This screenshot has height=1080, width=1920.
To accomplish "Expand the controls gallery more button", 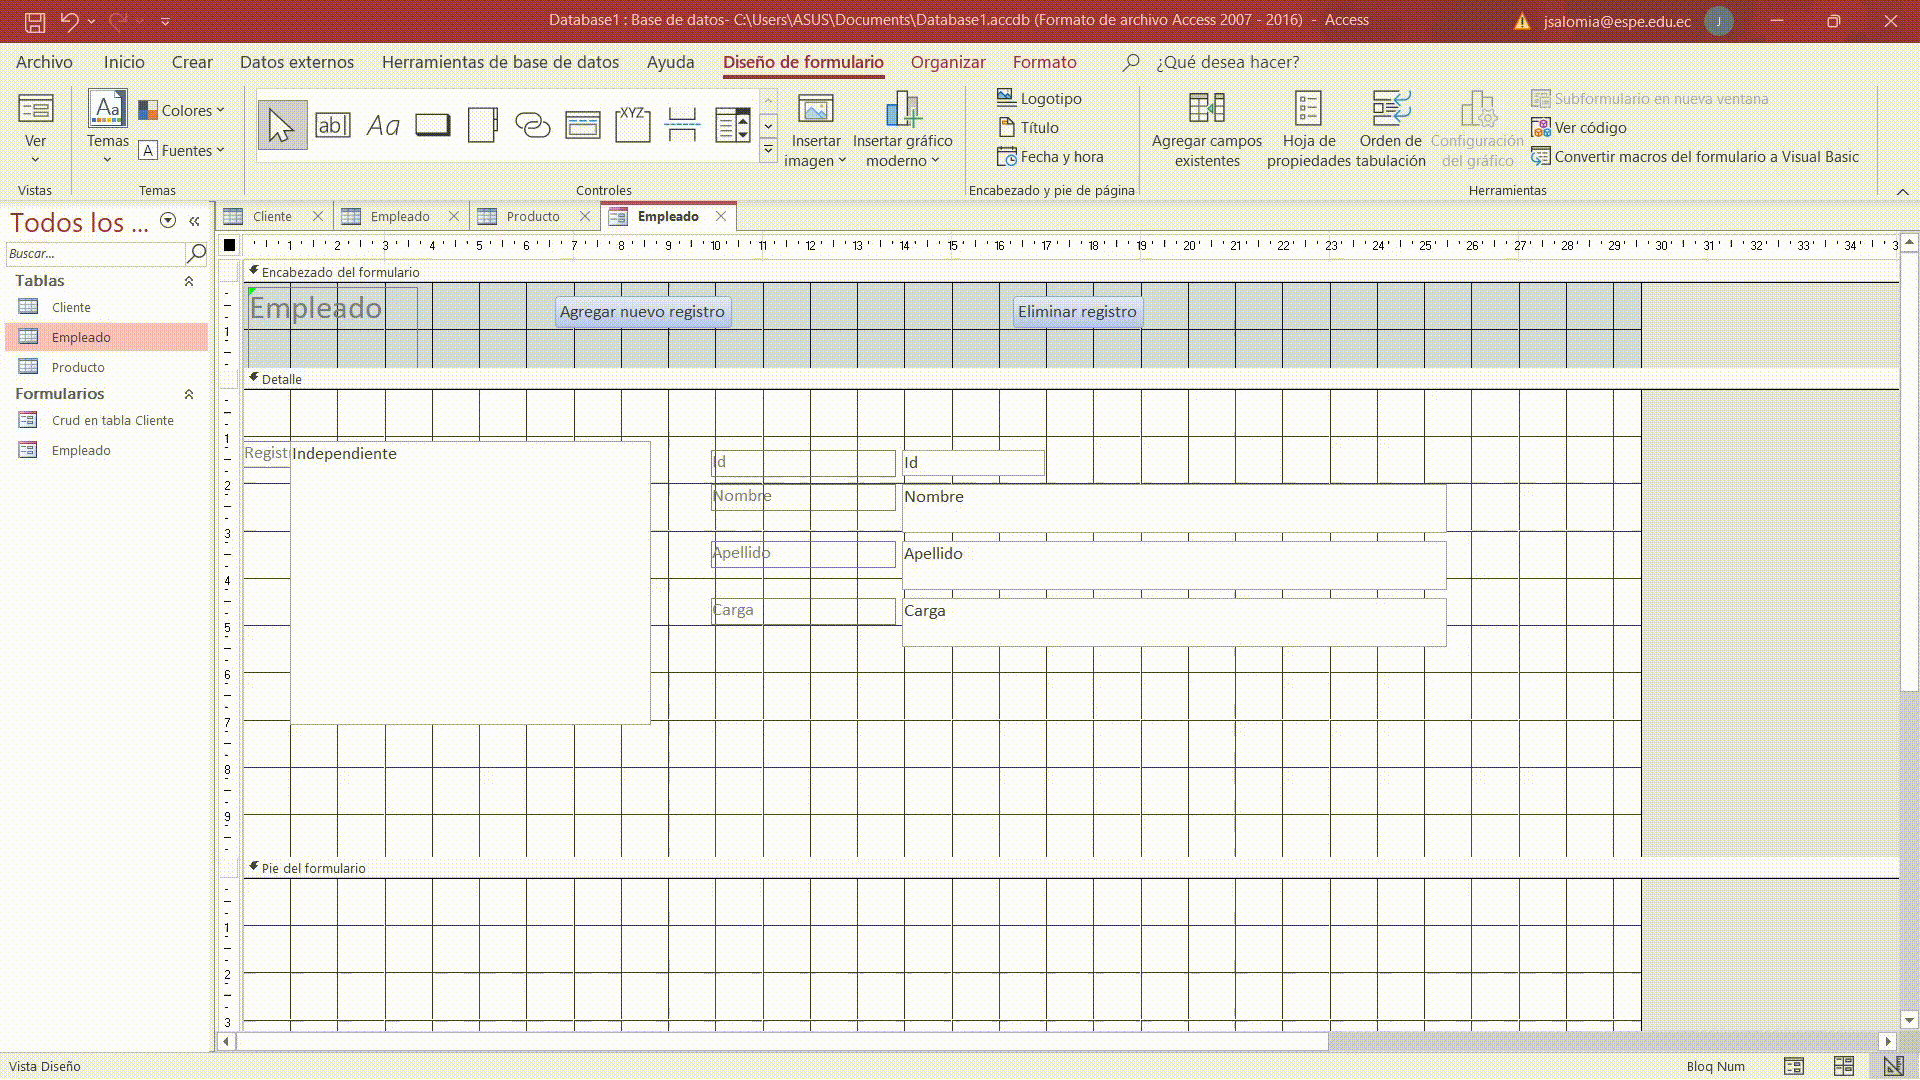I will 768,150.
